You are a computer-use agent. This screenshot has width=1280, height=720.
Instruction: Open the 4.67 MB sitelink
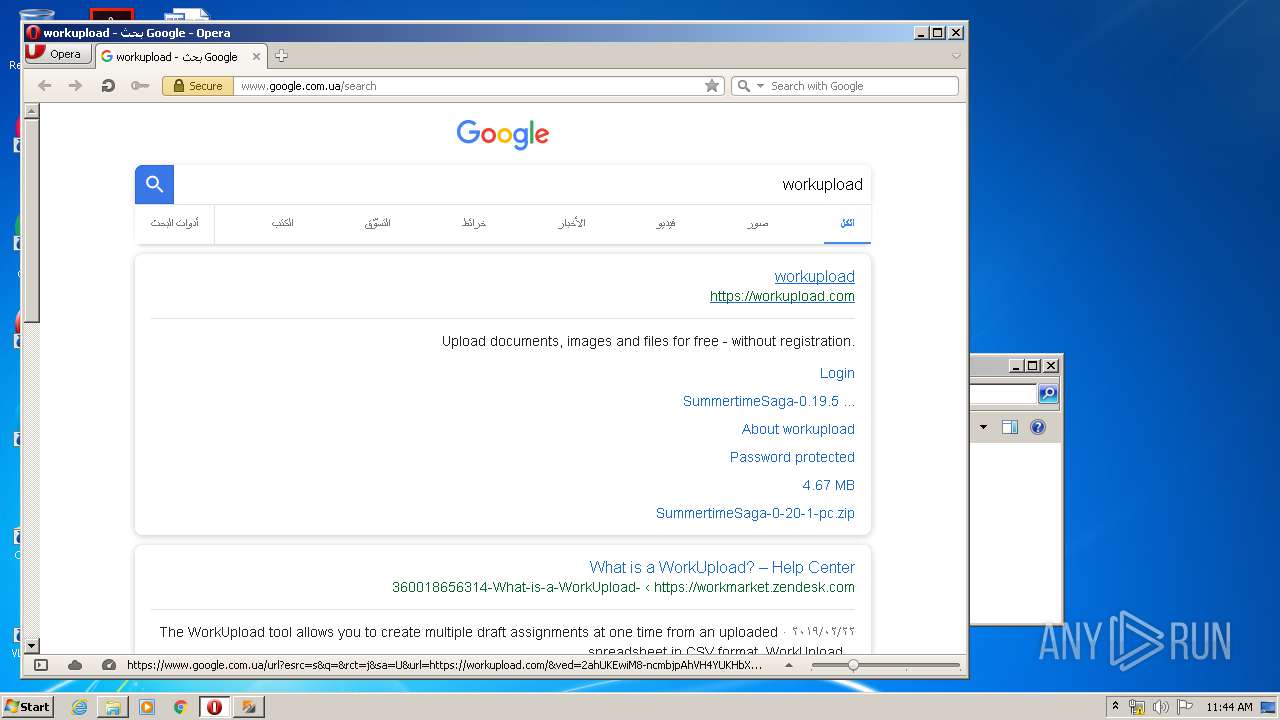pos(828,485)
